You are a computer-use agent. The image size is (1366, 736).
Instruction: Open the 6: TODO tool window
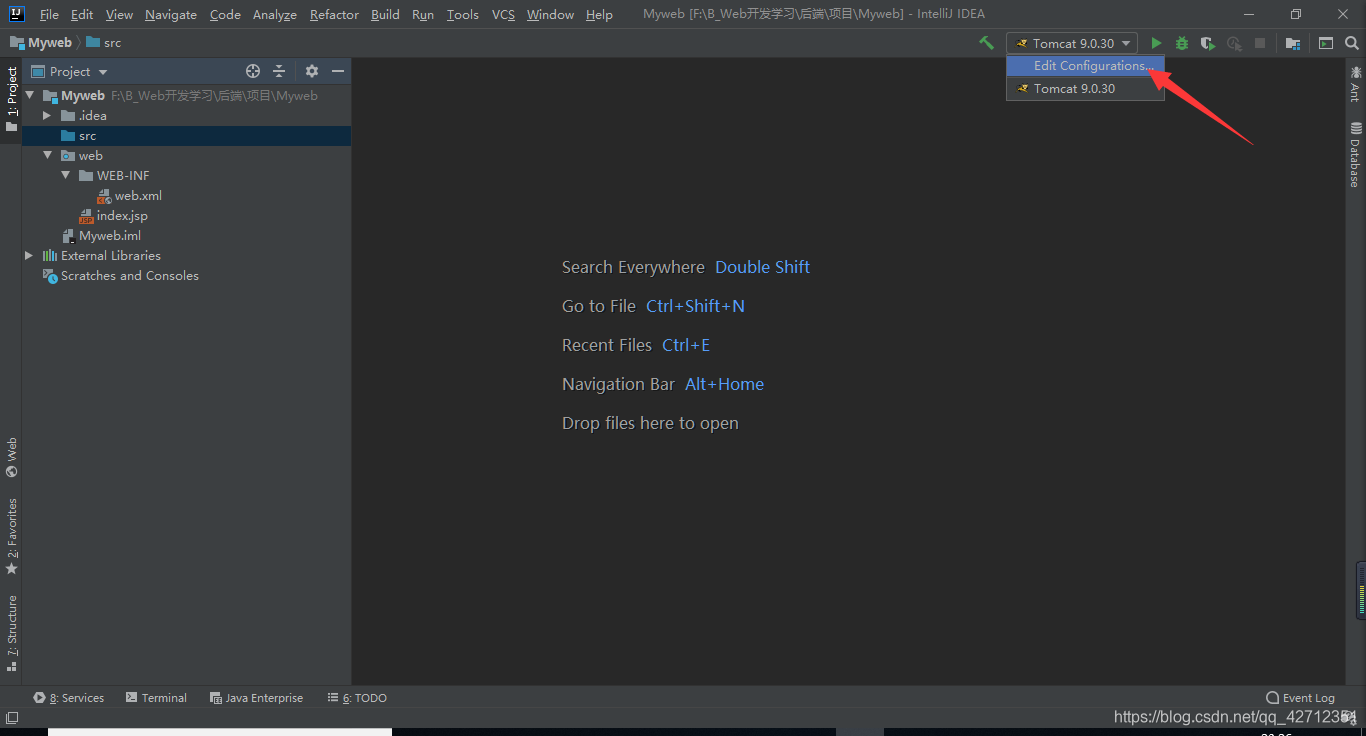click(x=357, y=698)
